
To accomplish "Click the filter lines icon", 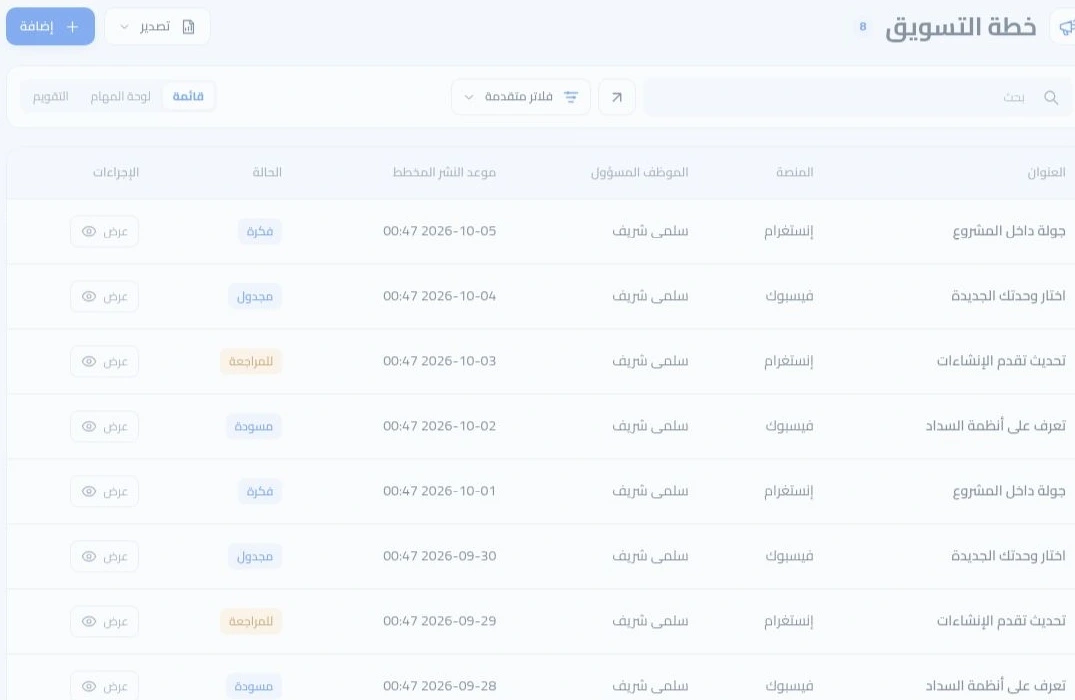I will pos(571,97).
